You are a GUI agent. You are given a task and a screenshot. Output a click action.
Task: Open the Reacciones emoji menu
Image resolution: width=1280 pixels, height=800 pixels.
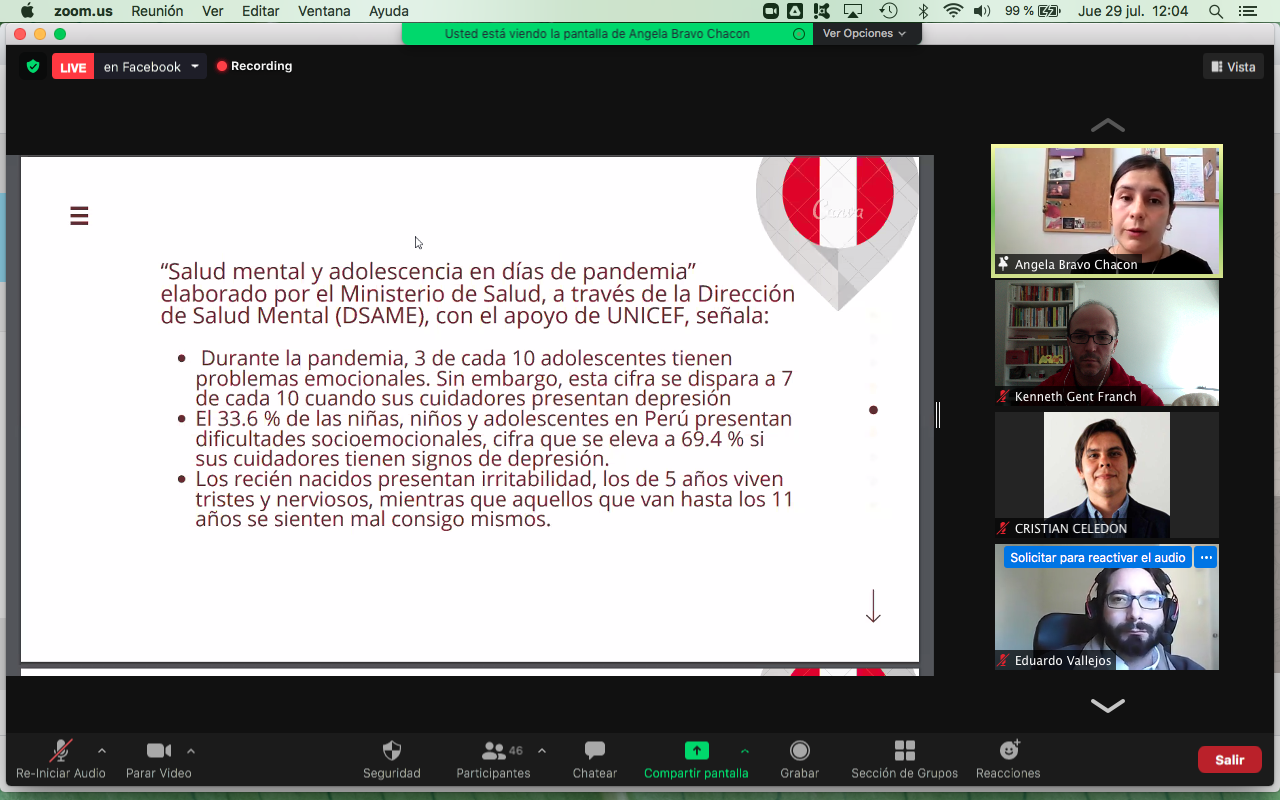click(x=1008, y=751)
